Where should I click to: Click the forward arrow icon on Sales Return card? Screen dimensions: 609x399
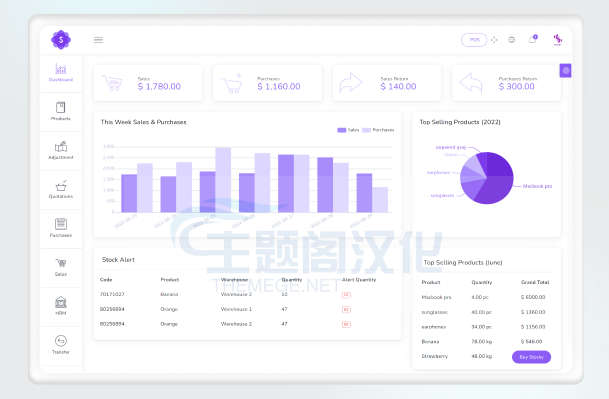click(x=351, y=83)
